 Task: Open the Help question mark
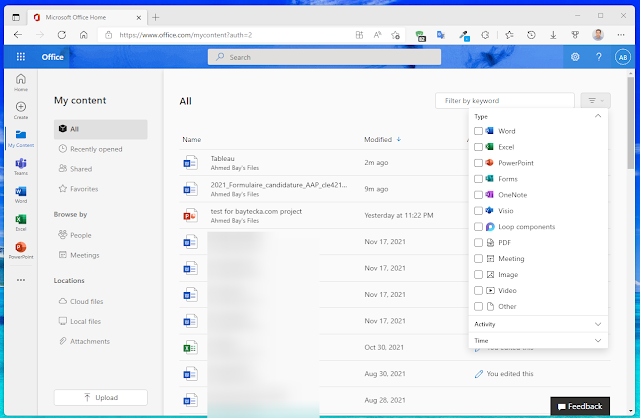(x=599, y=57)
